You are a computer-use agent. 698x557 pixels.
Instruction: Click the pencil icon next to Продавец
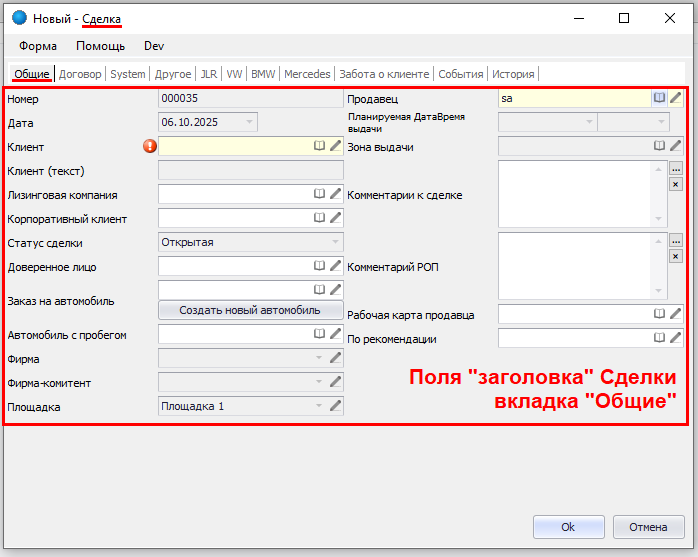[x=676, y=98]
